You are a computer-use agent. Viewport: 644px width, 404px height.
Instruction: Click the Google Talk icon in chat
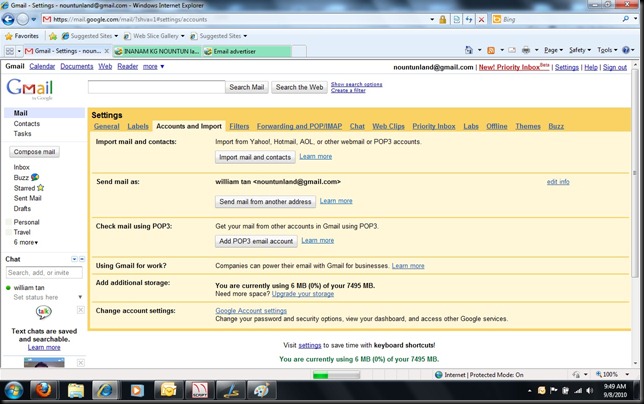(44, 311)
